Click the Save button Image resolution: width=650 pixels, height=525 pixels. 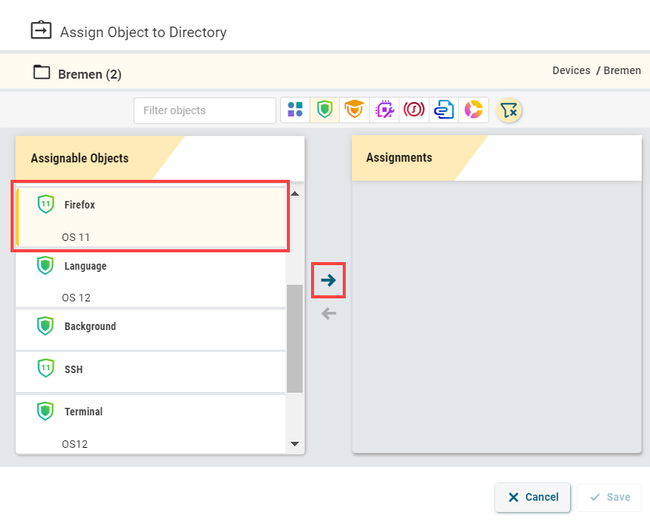click(609, 497)
